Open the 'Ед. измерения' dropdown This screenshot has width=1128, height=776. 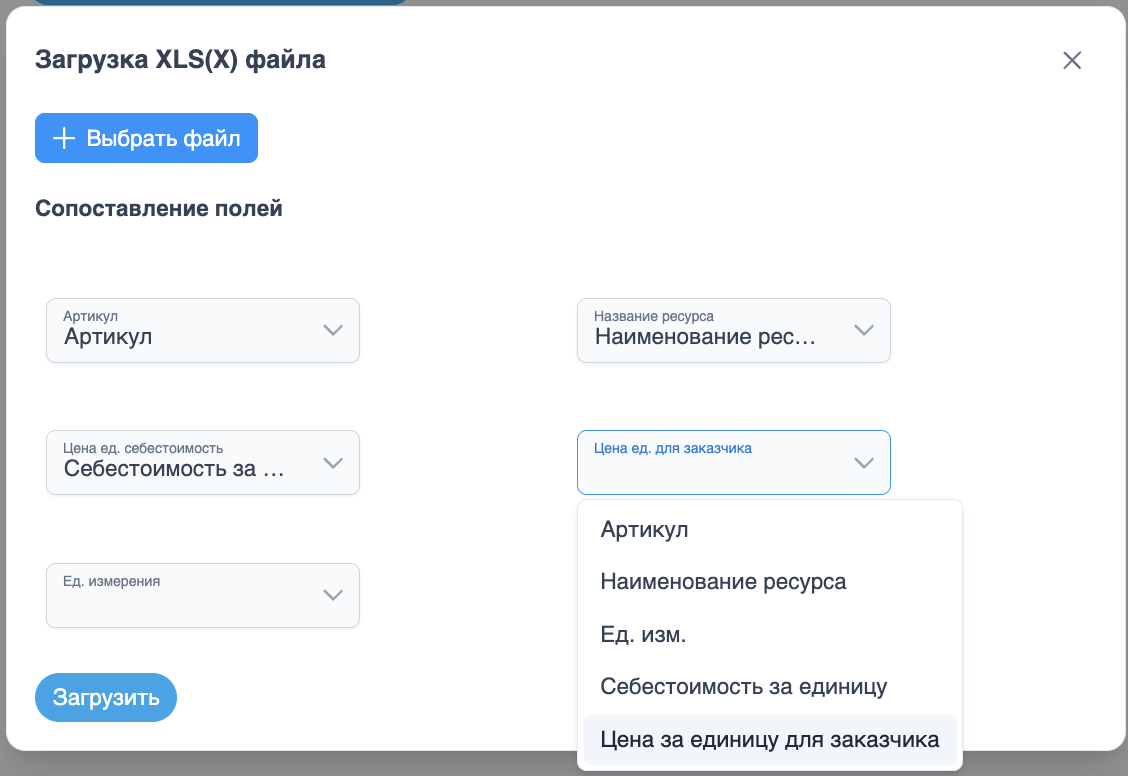(203, 595)
